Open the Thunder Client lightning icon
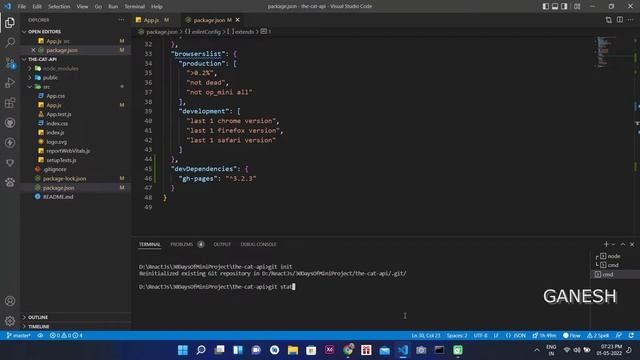This screenshot has height=360, width=640. click(x=10, y=142)
